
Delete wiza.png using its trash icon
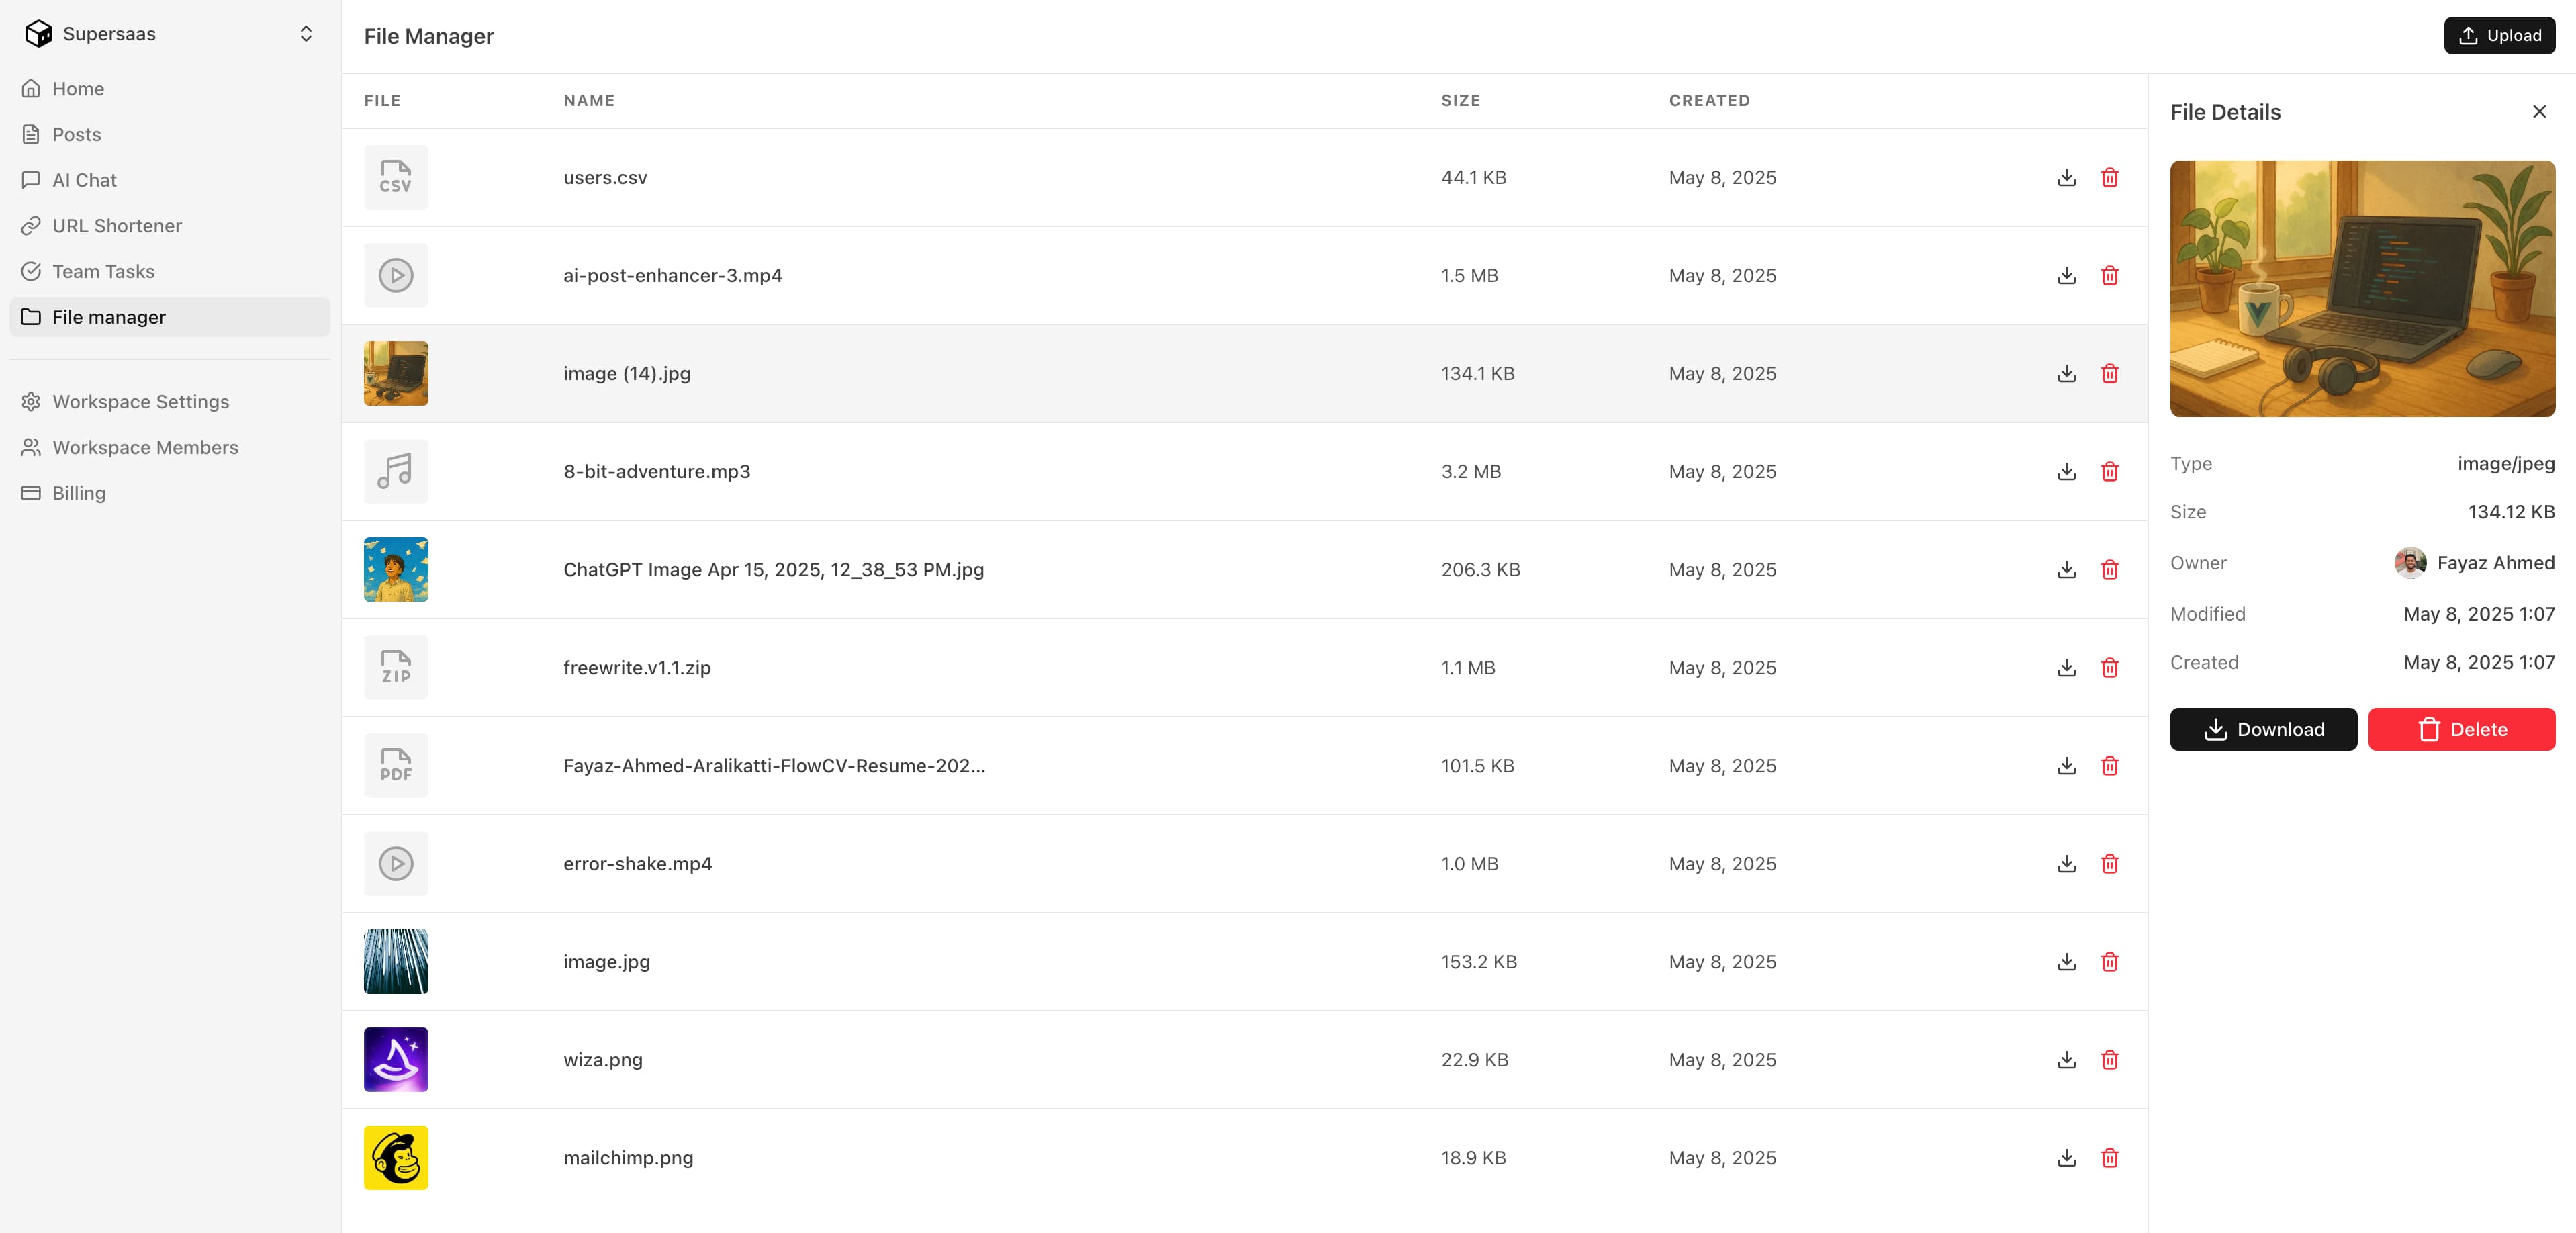(2109, 1060)
